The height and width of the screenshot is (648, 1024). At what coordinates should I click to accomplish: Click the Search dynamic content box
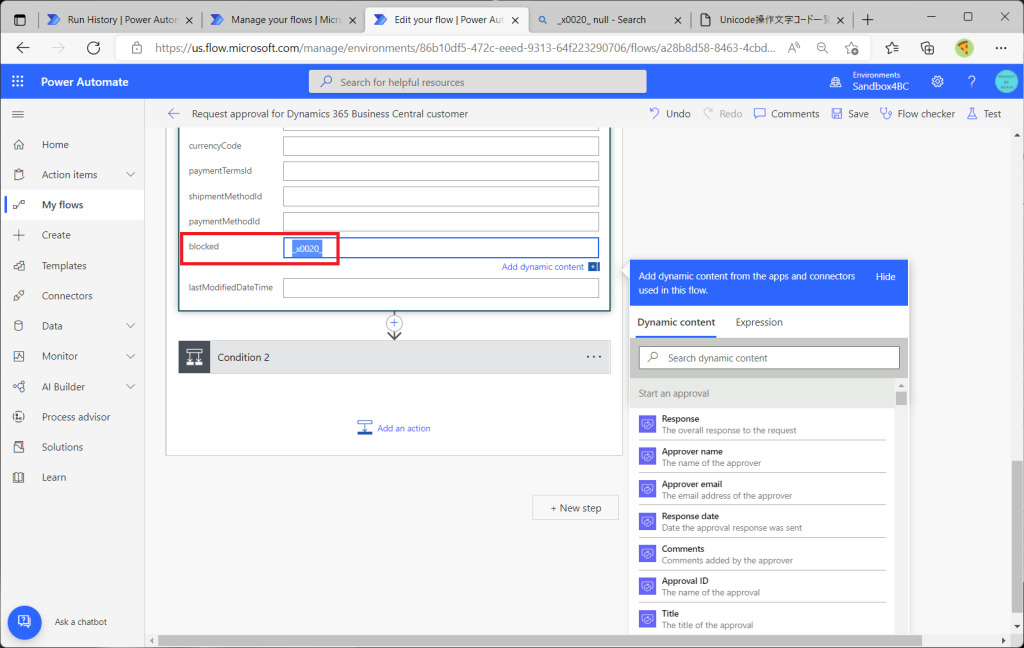coord(769,358)
